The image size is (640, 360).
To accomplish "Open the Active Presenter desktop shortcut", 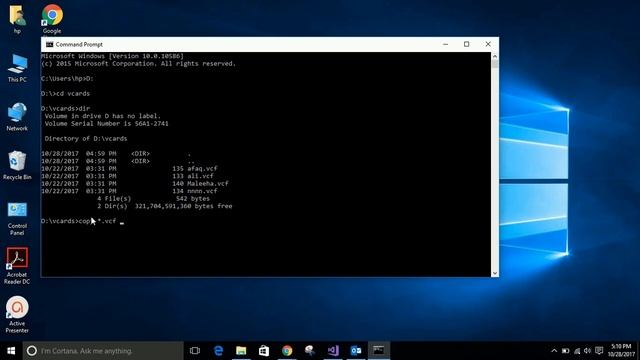I will coord(17,314).
